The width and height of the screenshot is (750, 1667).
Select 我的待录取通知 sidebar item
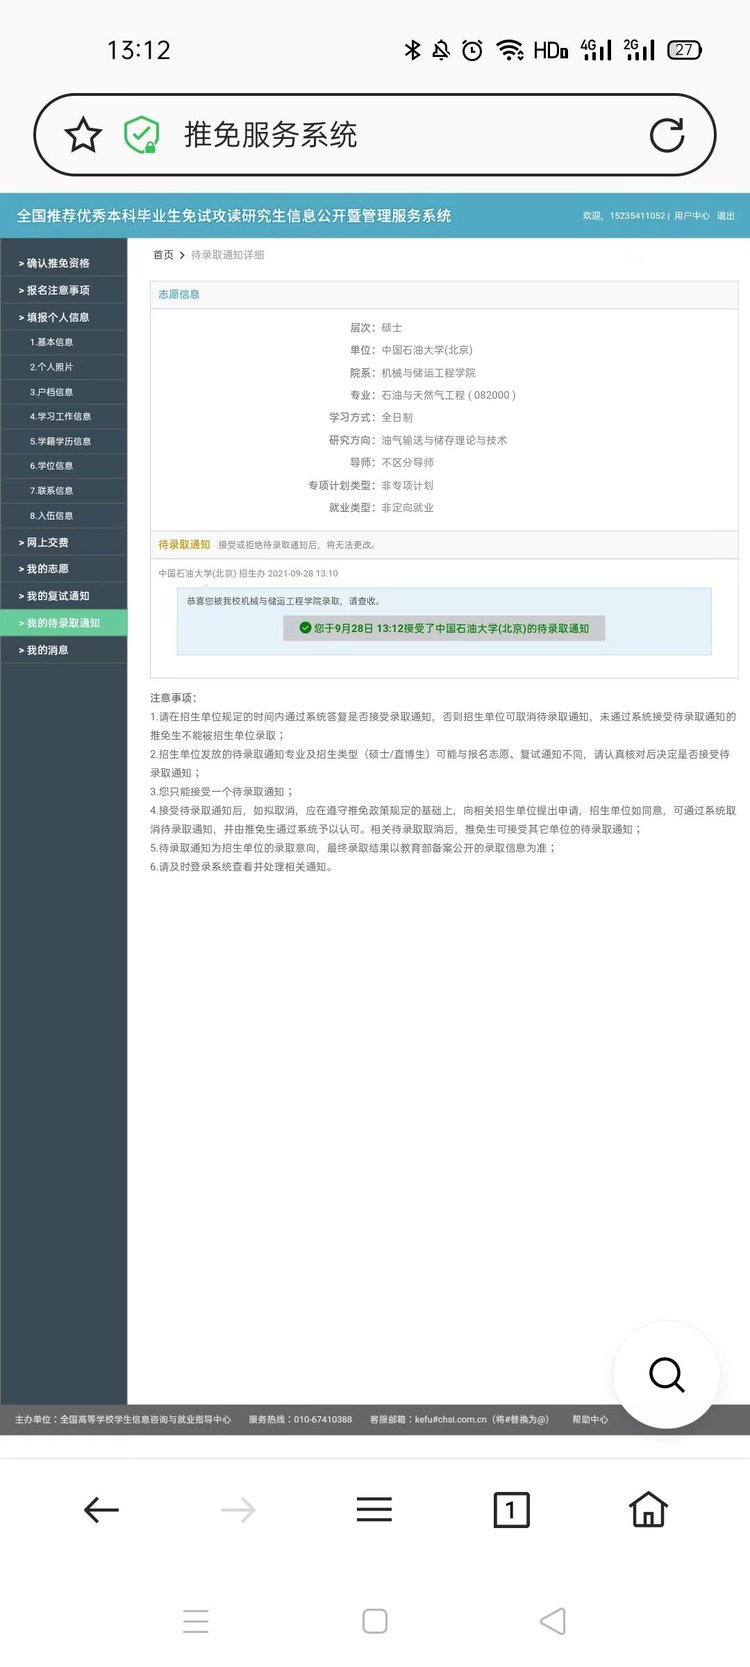click(64, 623)
